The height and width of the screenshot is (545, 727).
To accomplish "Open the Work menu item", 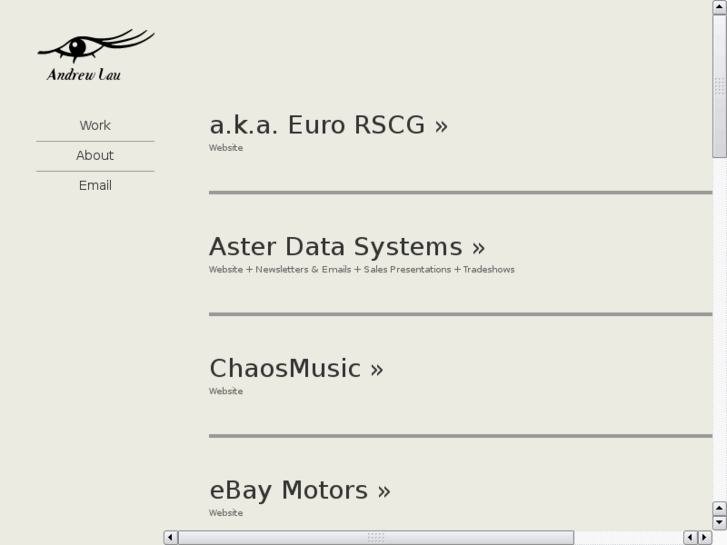I will 95,125.
